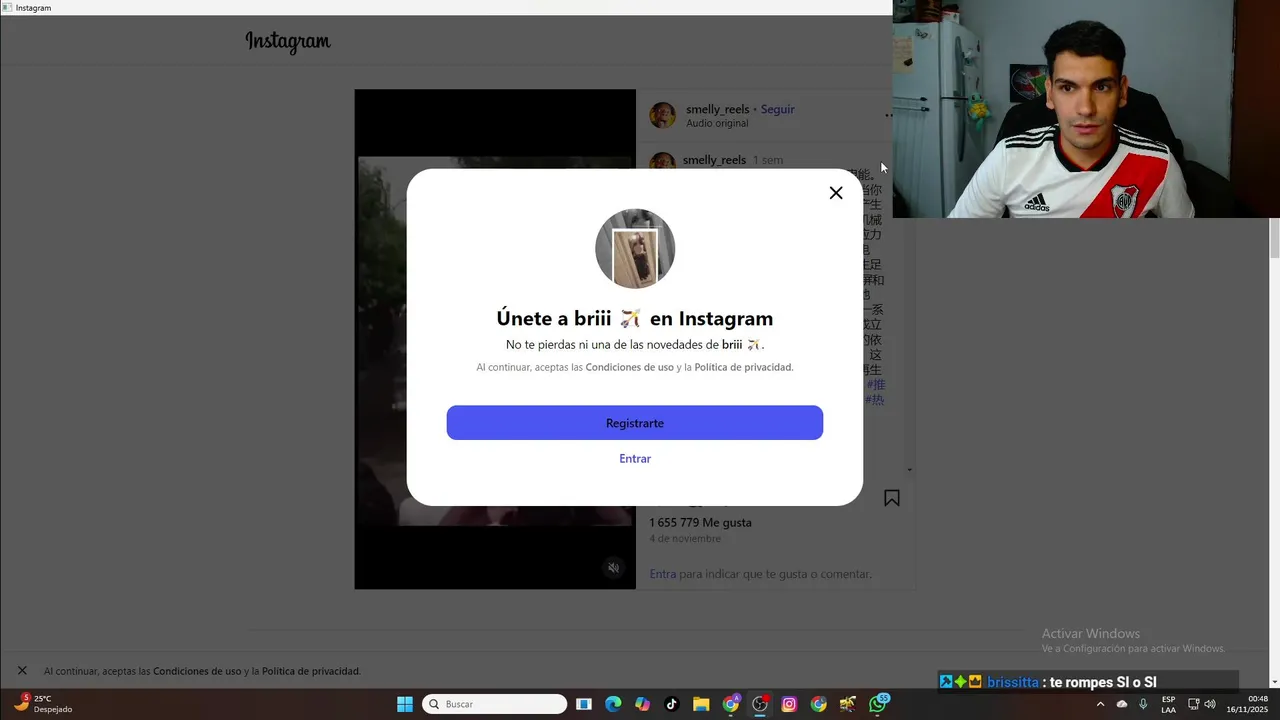The width and height of the screenshot is (1280, 720).
Task: Dismiss the bottom banner with the X
Action: coord(22,671)
